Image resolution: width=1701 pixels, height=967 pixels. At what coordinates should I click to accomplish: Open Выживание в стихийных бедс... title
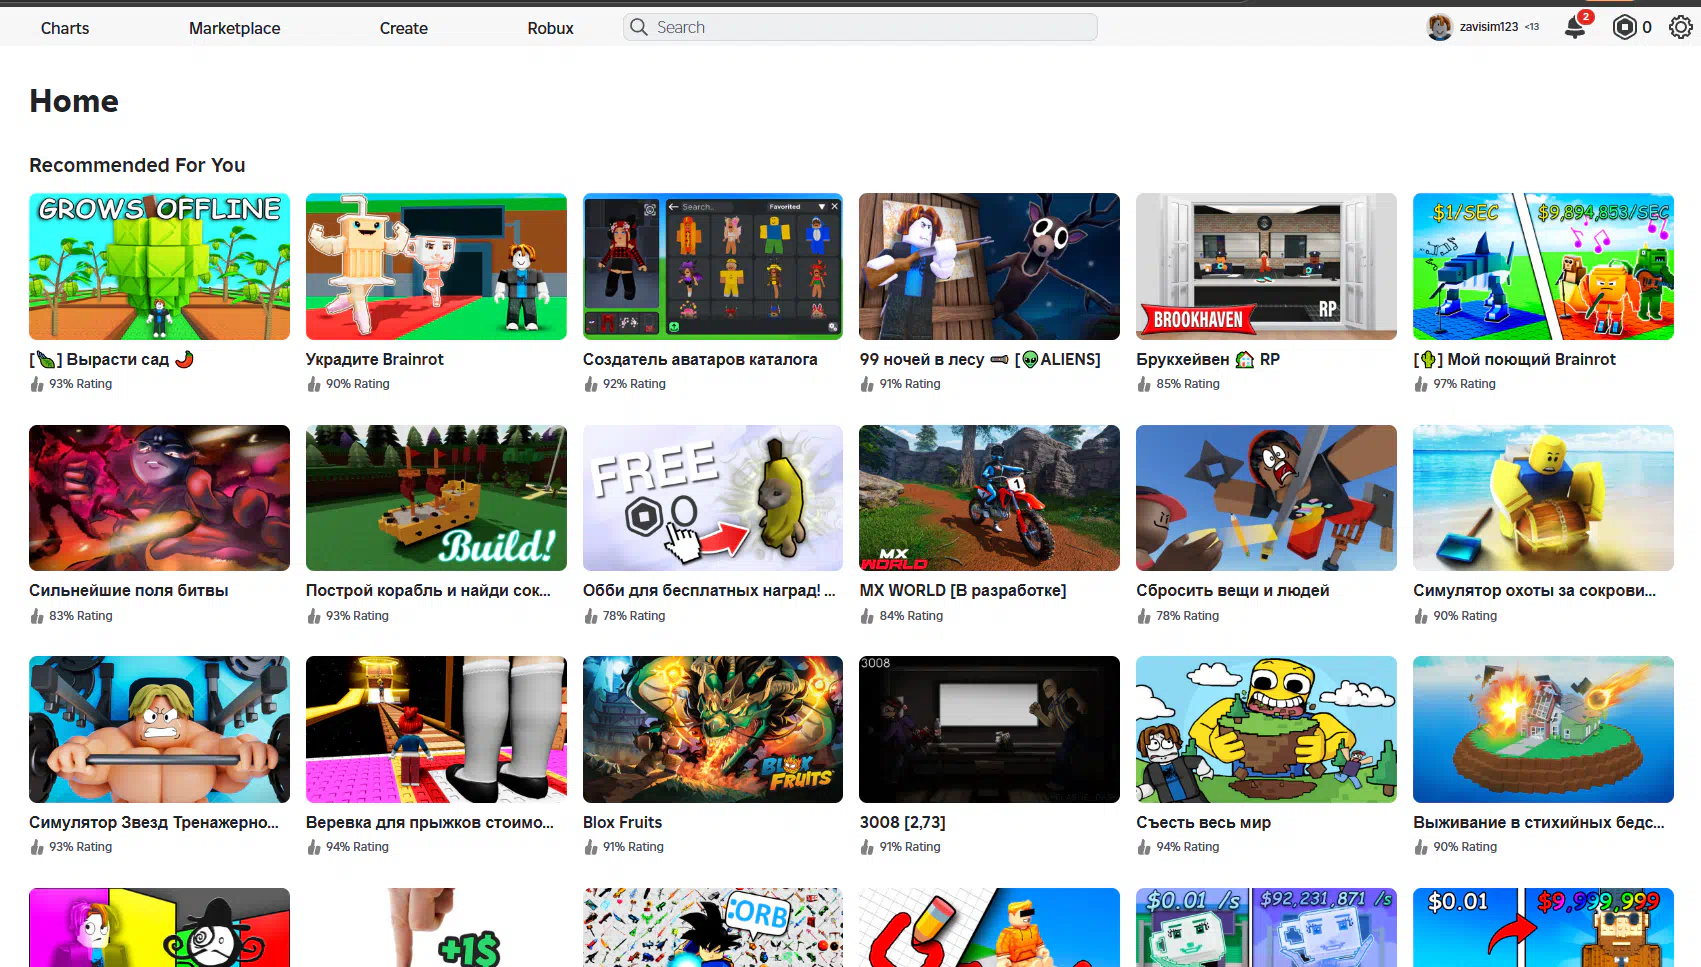coord(1539,822)
